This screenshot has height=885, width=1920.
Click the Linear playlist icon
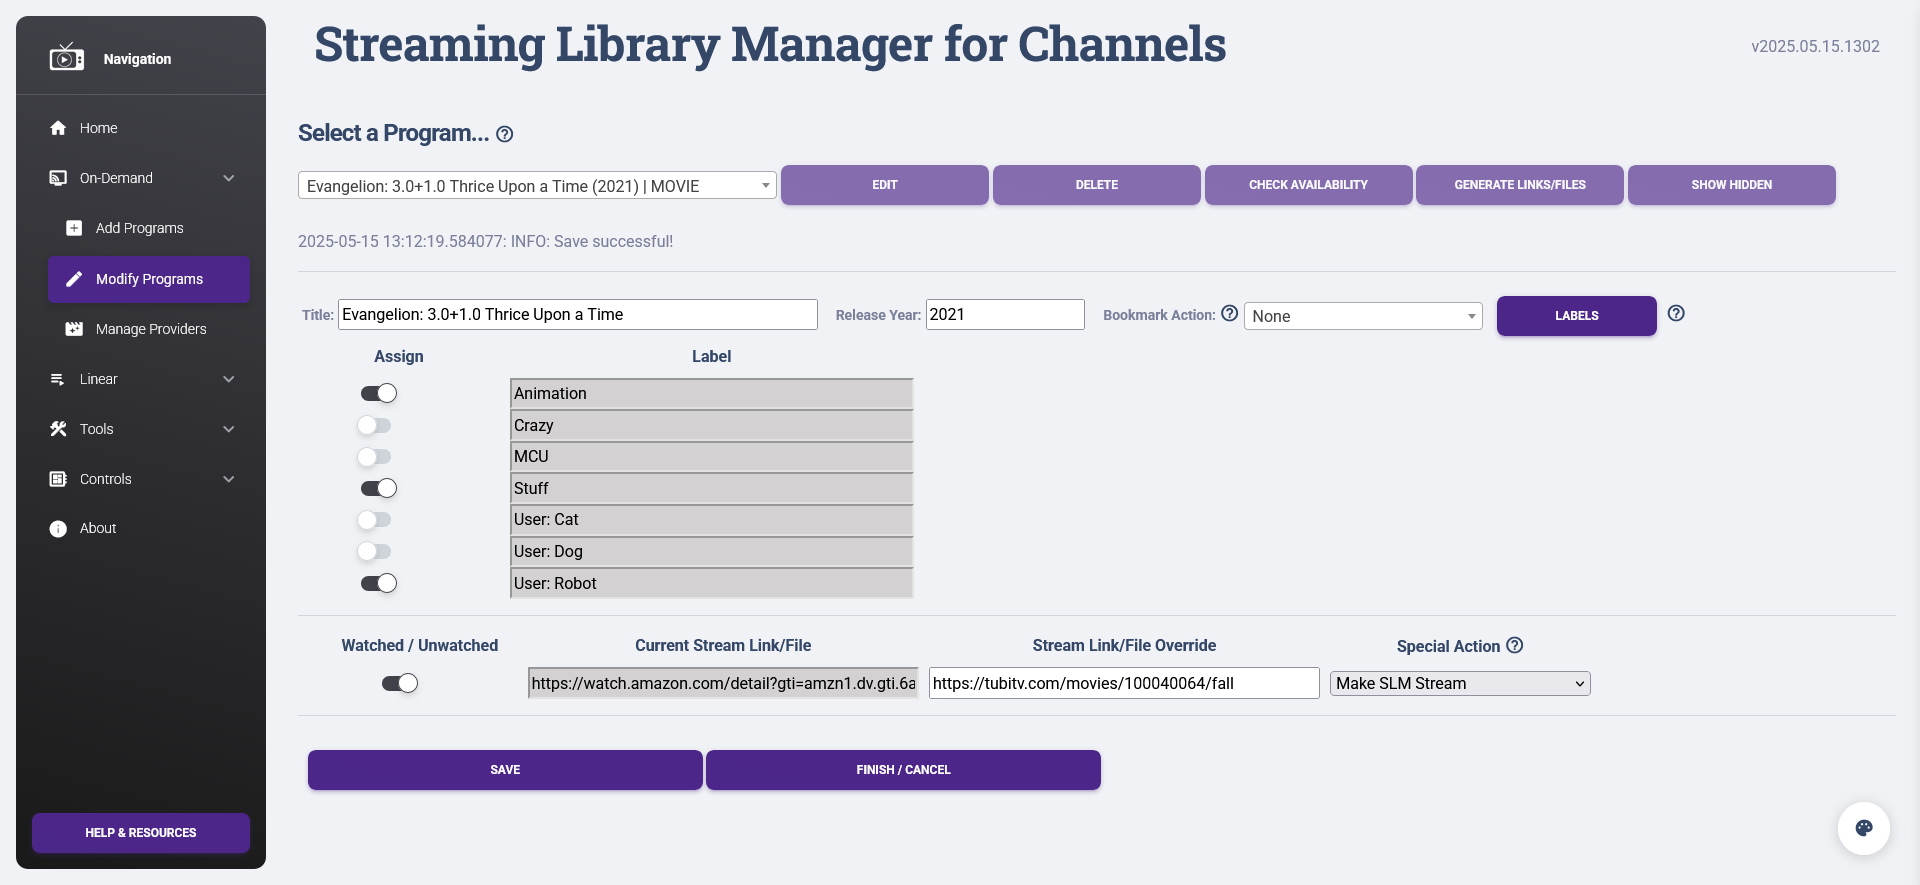pos(58,379)
